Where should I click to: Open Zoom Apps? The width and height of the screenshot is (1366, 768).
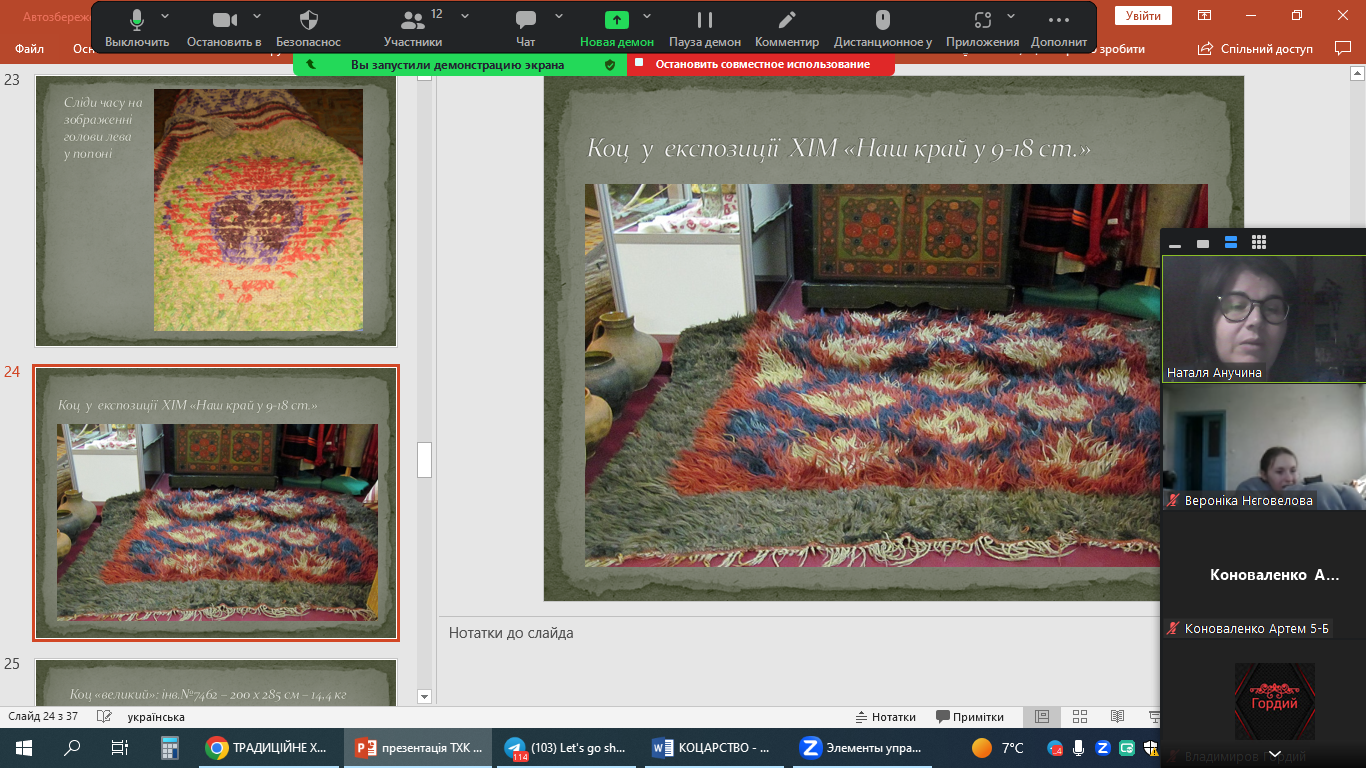983,28
